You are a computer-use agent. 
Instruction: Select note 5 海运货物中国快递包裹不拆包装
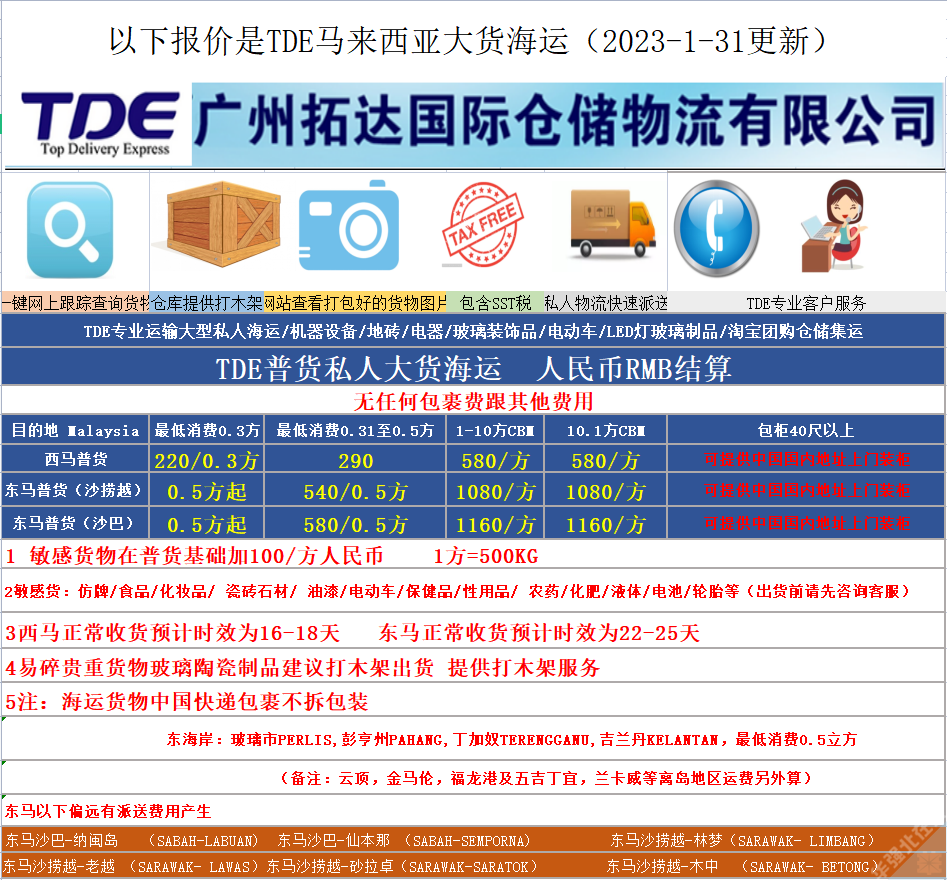[187, 701]
